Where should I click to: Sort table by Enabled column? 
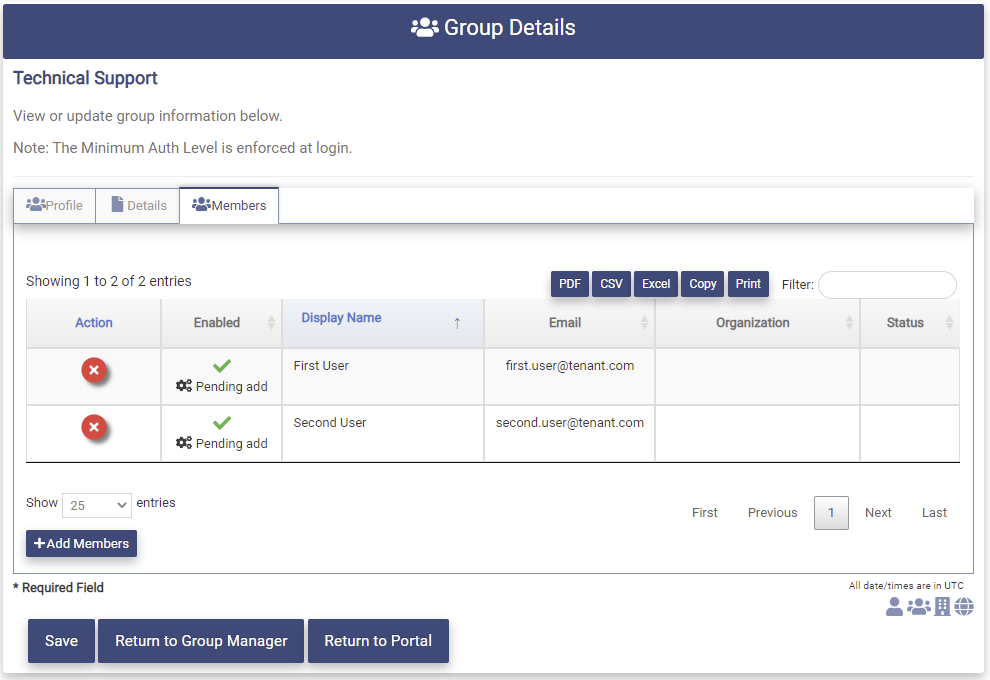(220, 323)
